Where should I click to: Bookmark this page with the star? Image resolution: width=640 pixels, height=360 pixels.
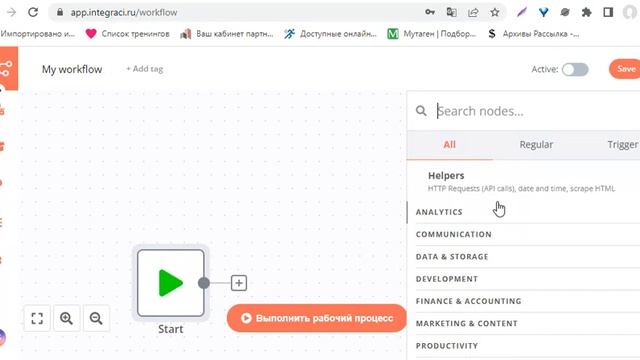495,12
